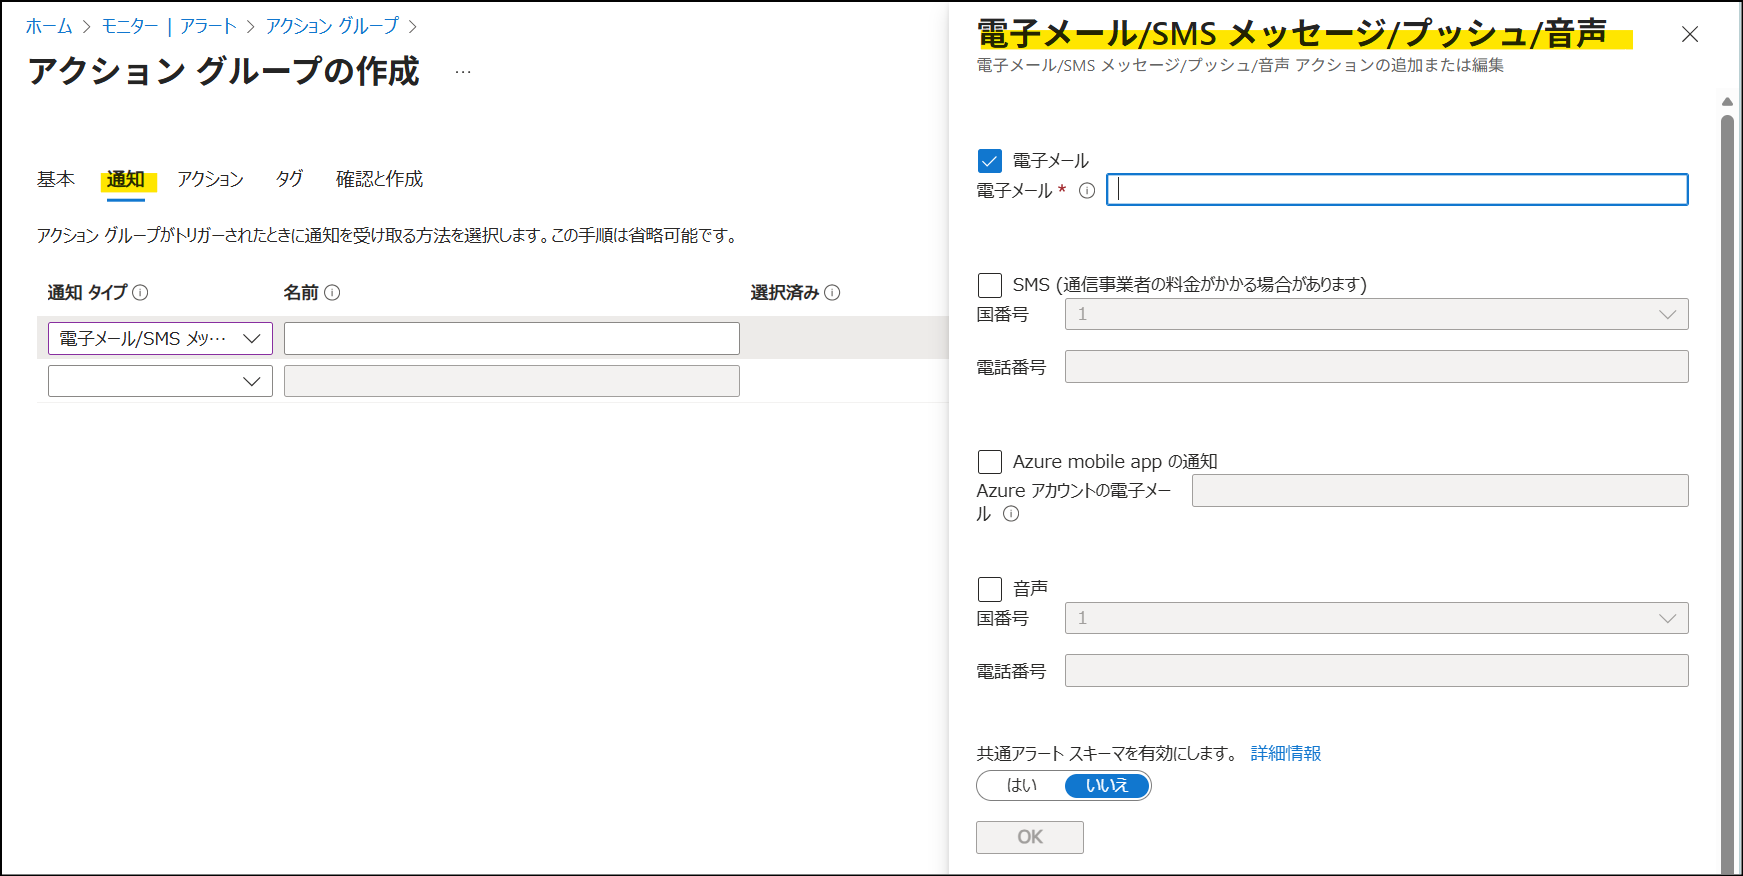Viewport: 1743px width, 876px height.
Task: Click the first-row 名前 input field
Action: [x=512, y=339]
